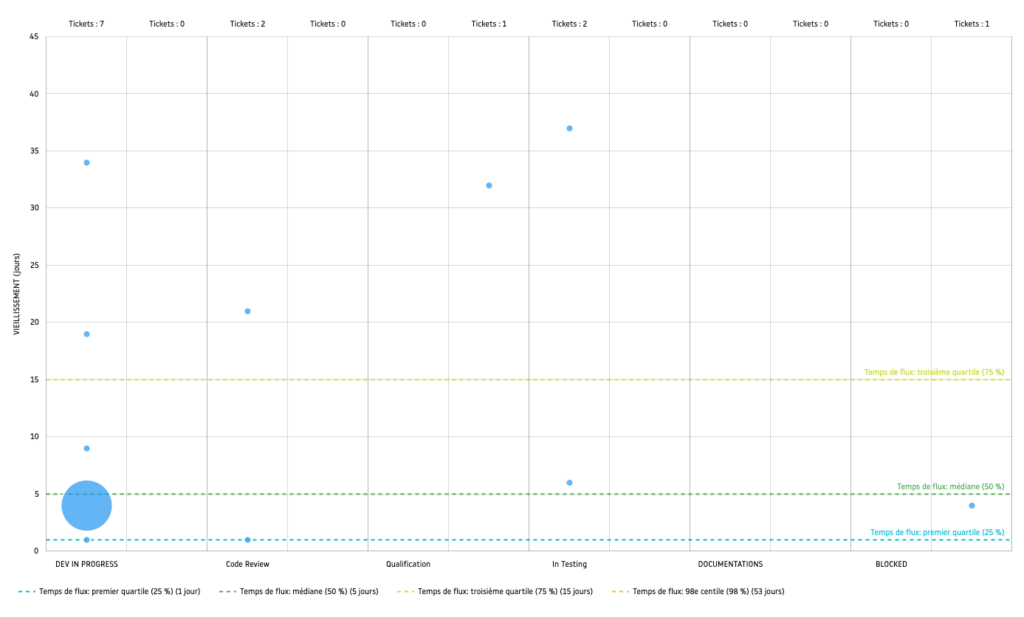Screen dimensions: 1024x617
Task: Click the Tickets : 7 header
Action: tap(87, 23)
